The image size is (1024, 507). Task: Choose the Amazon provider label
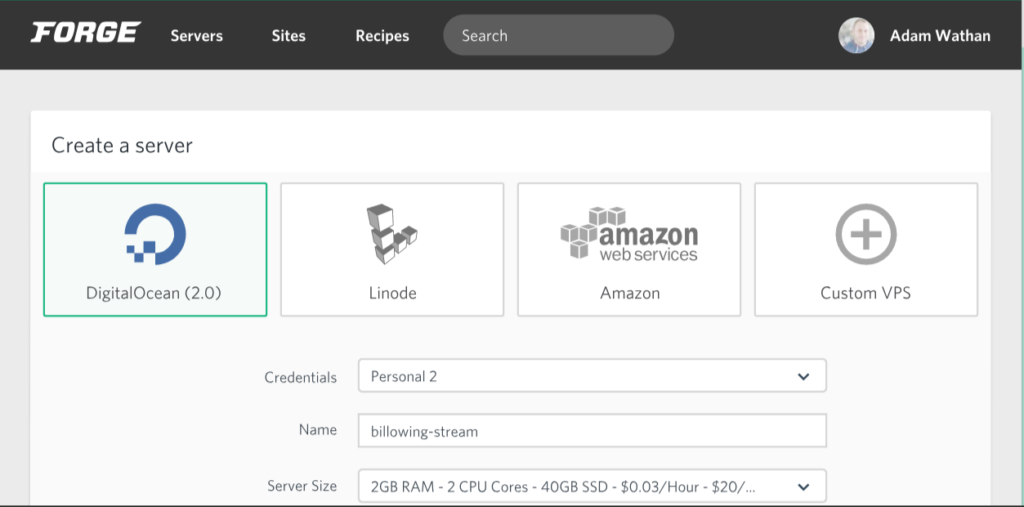point(630,293)
